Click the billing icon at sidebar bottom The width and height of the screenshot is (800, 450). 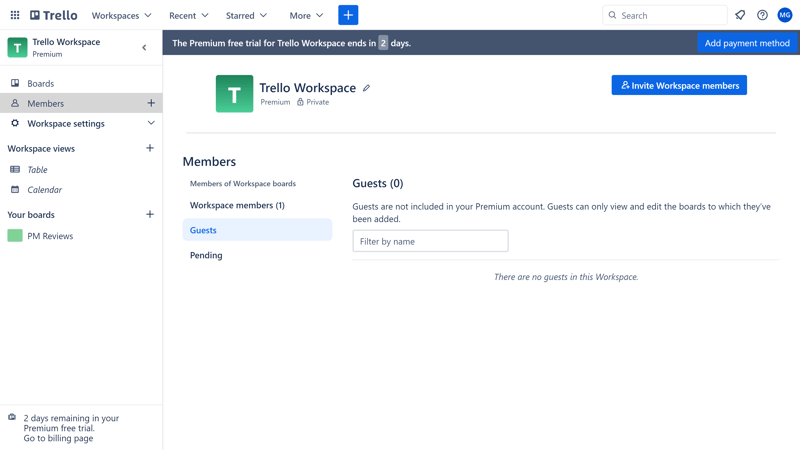pos(12,417)
